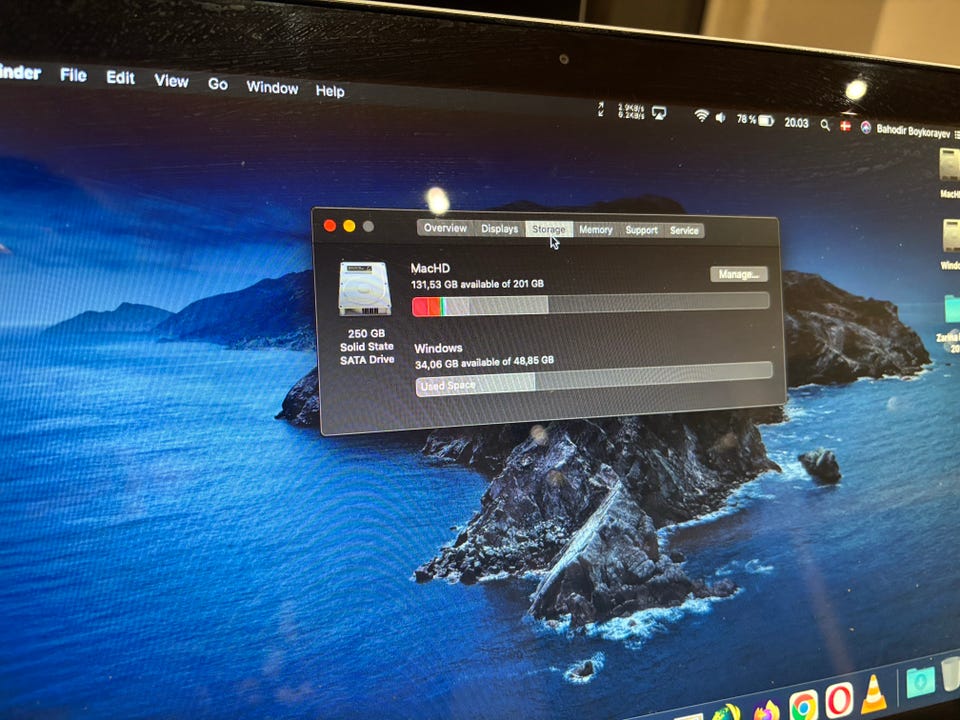Open the Go menu
The height and width of the screenshot is (720, 960).
coord(218,84)
